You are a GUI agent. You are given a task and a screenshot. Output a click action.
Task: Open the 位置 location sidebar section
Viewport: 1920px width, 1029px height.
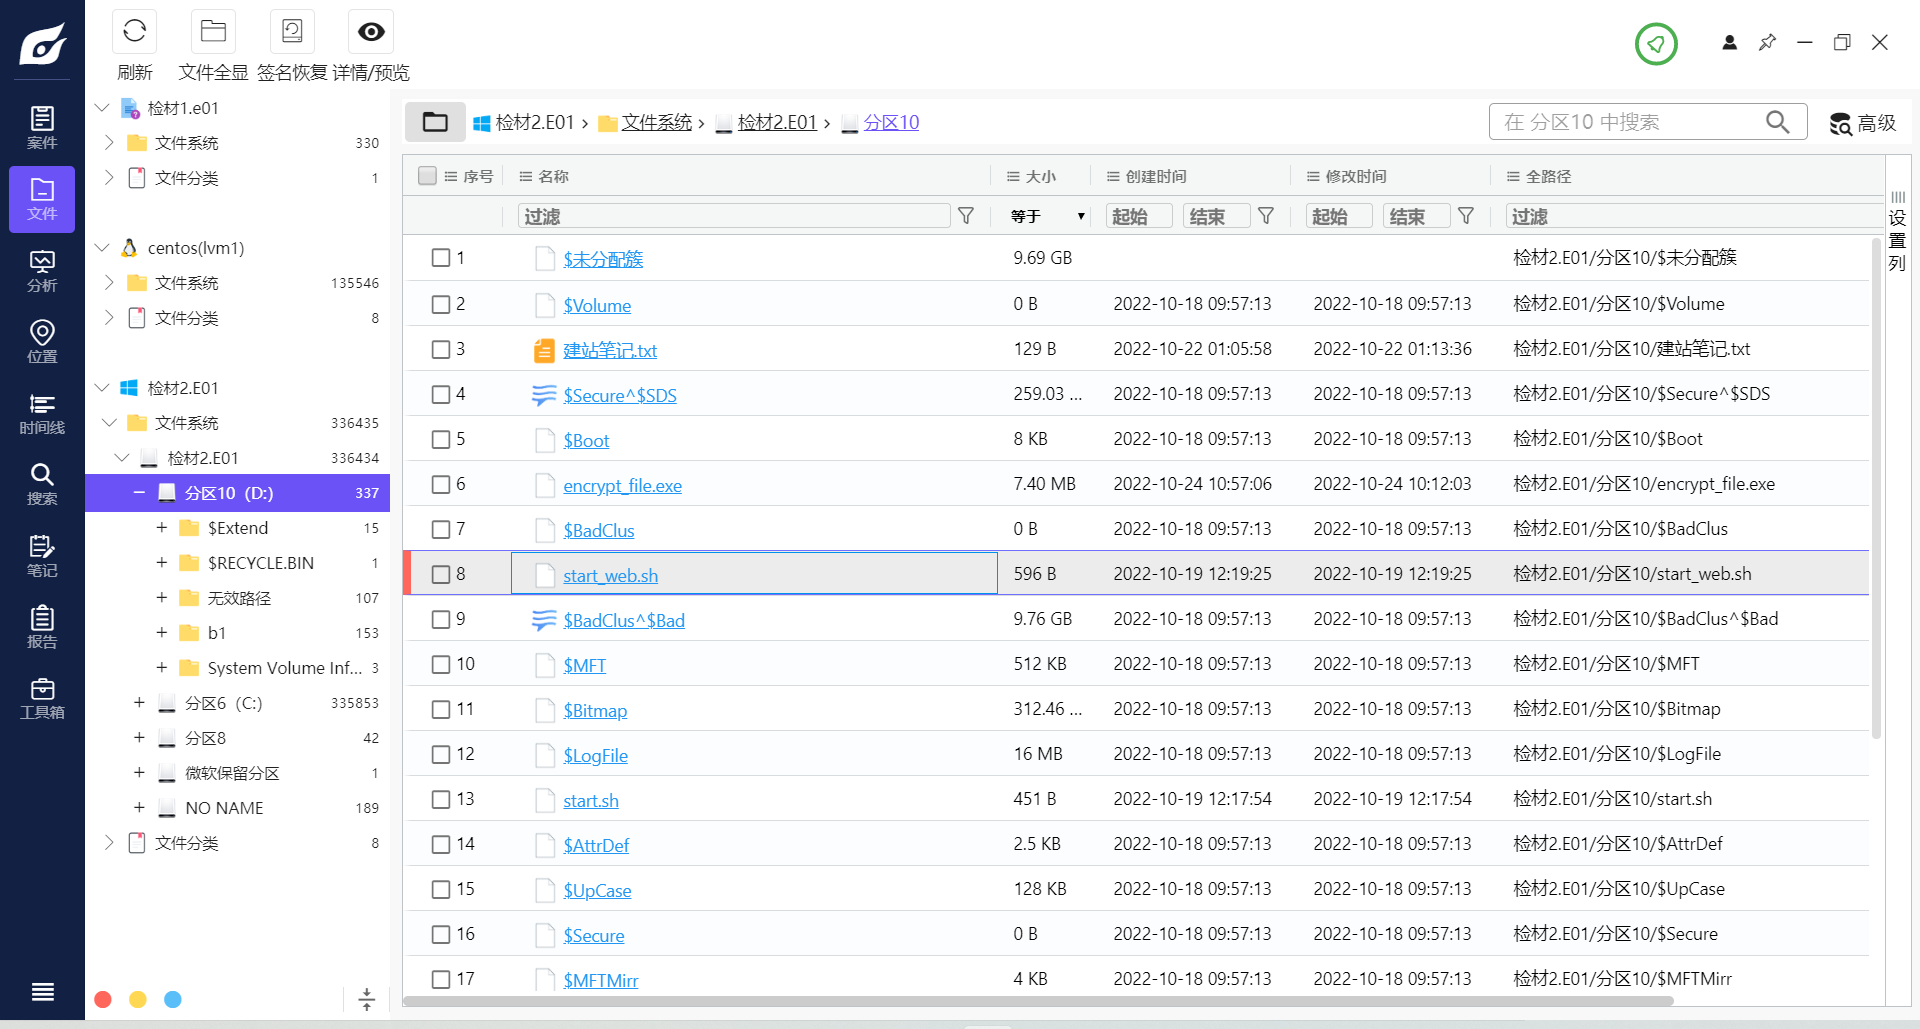tap(42, 342)
